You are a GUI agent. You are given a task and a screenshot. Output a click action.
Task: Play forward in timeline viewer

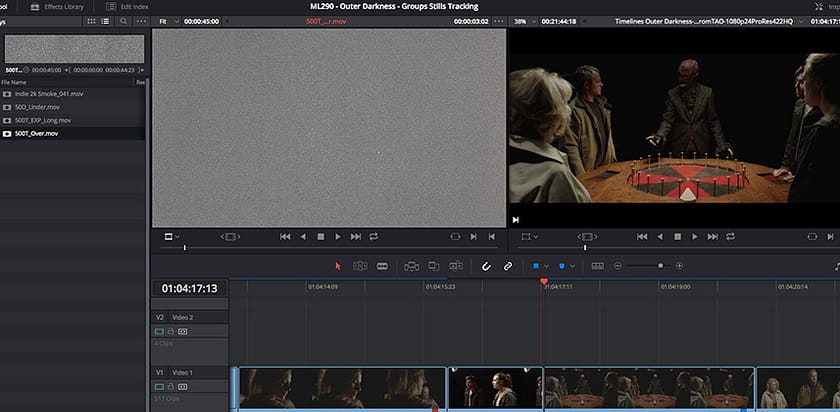pos(695,236)
